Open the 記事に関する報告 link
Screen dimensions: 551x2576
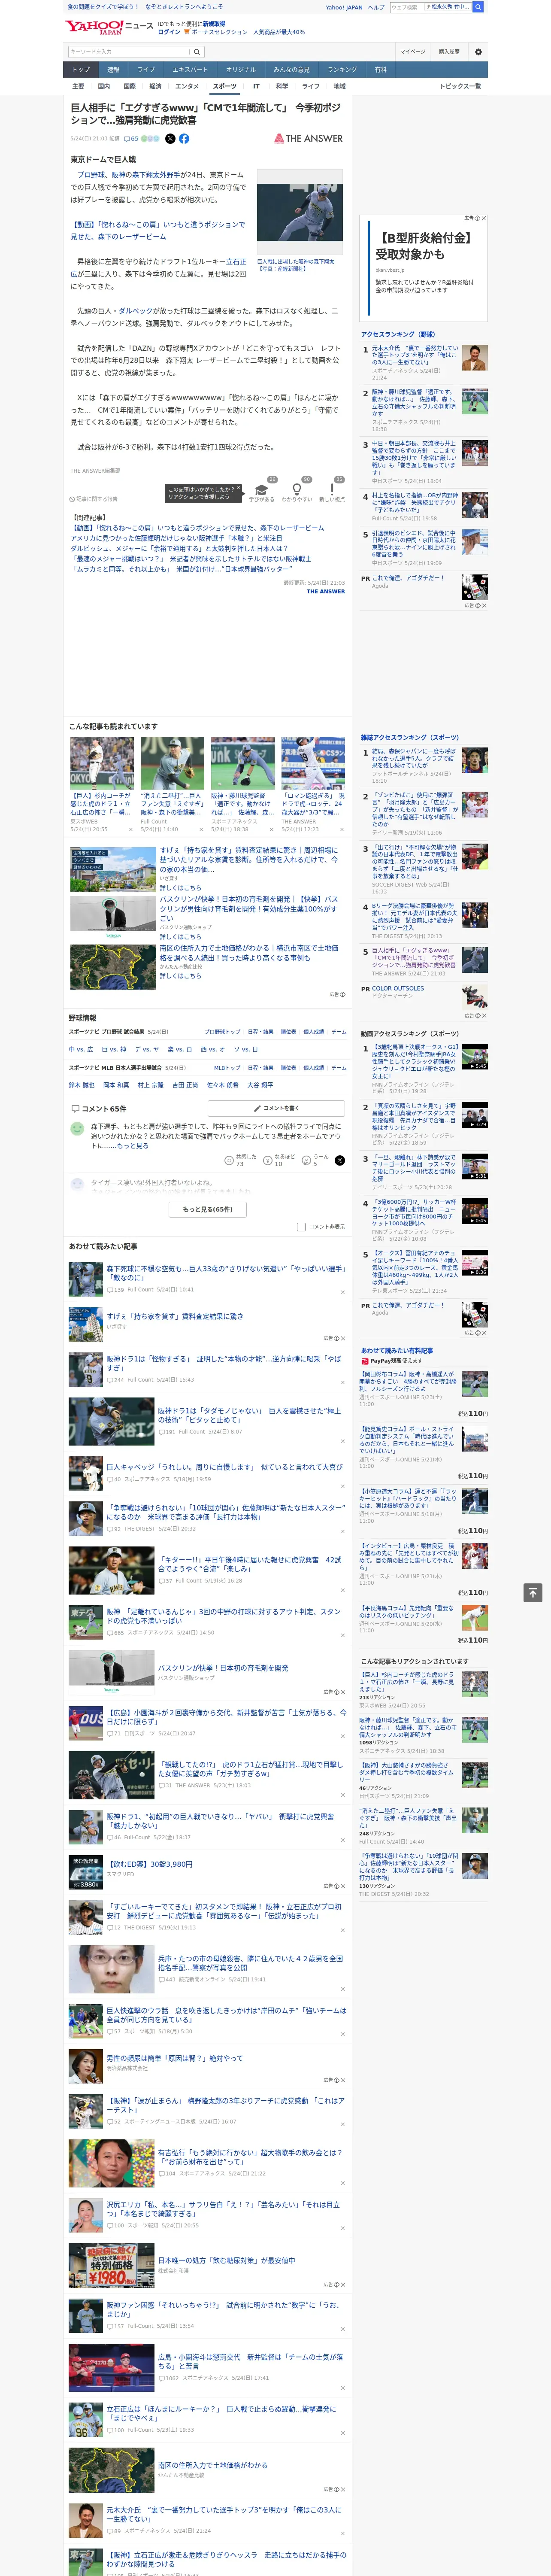(x=95, y=499)
